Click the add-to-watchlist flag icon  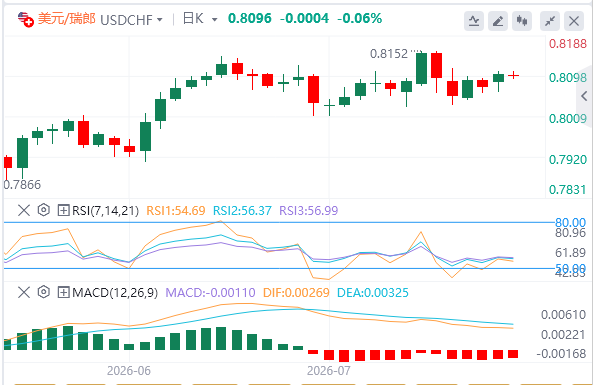point(26,19)
